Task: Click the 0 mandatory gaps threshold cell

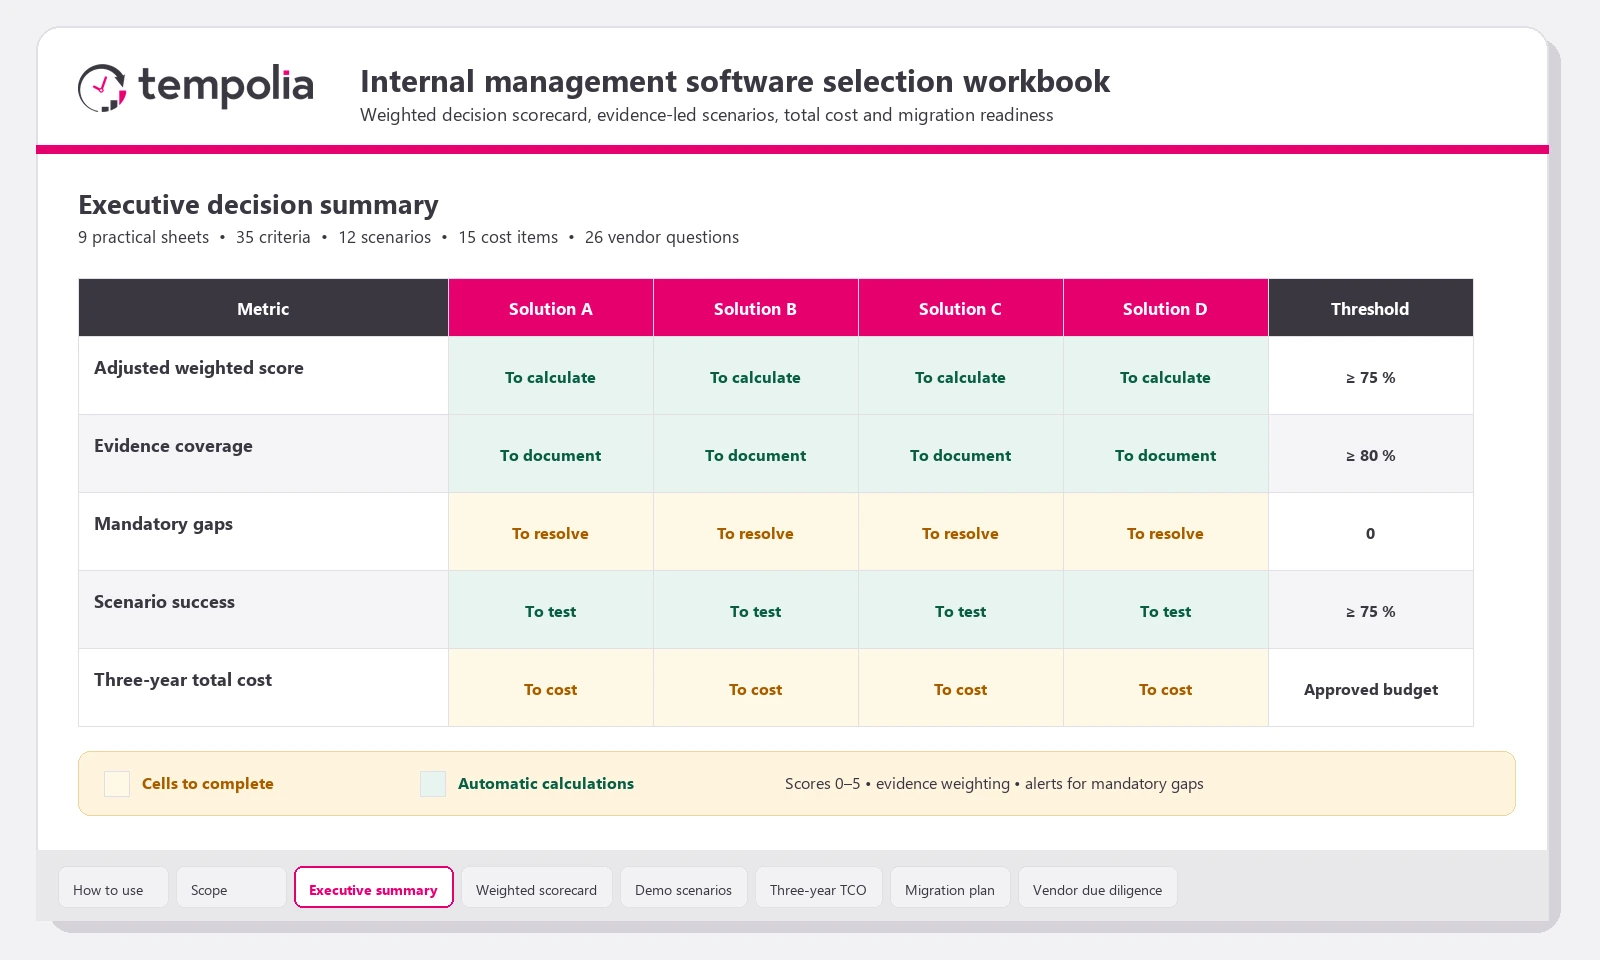Action: pyautogui.click(x=1371, y=532)
